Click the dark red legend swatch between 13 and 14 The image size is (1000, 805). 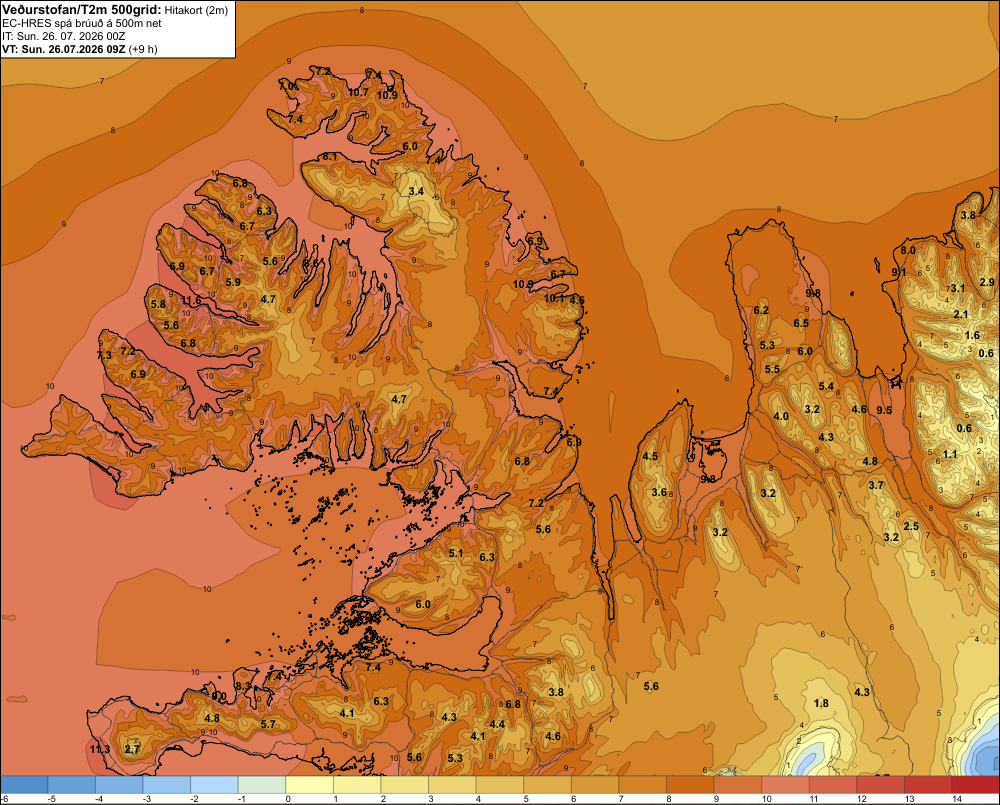click(928, 785)
